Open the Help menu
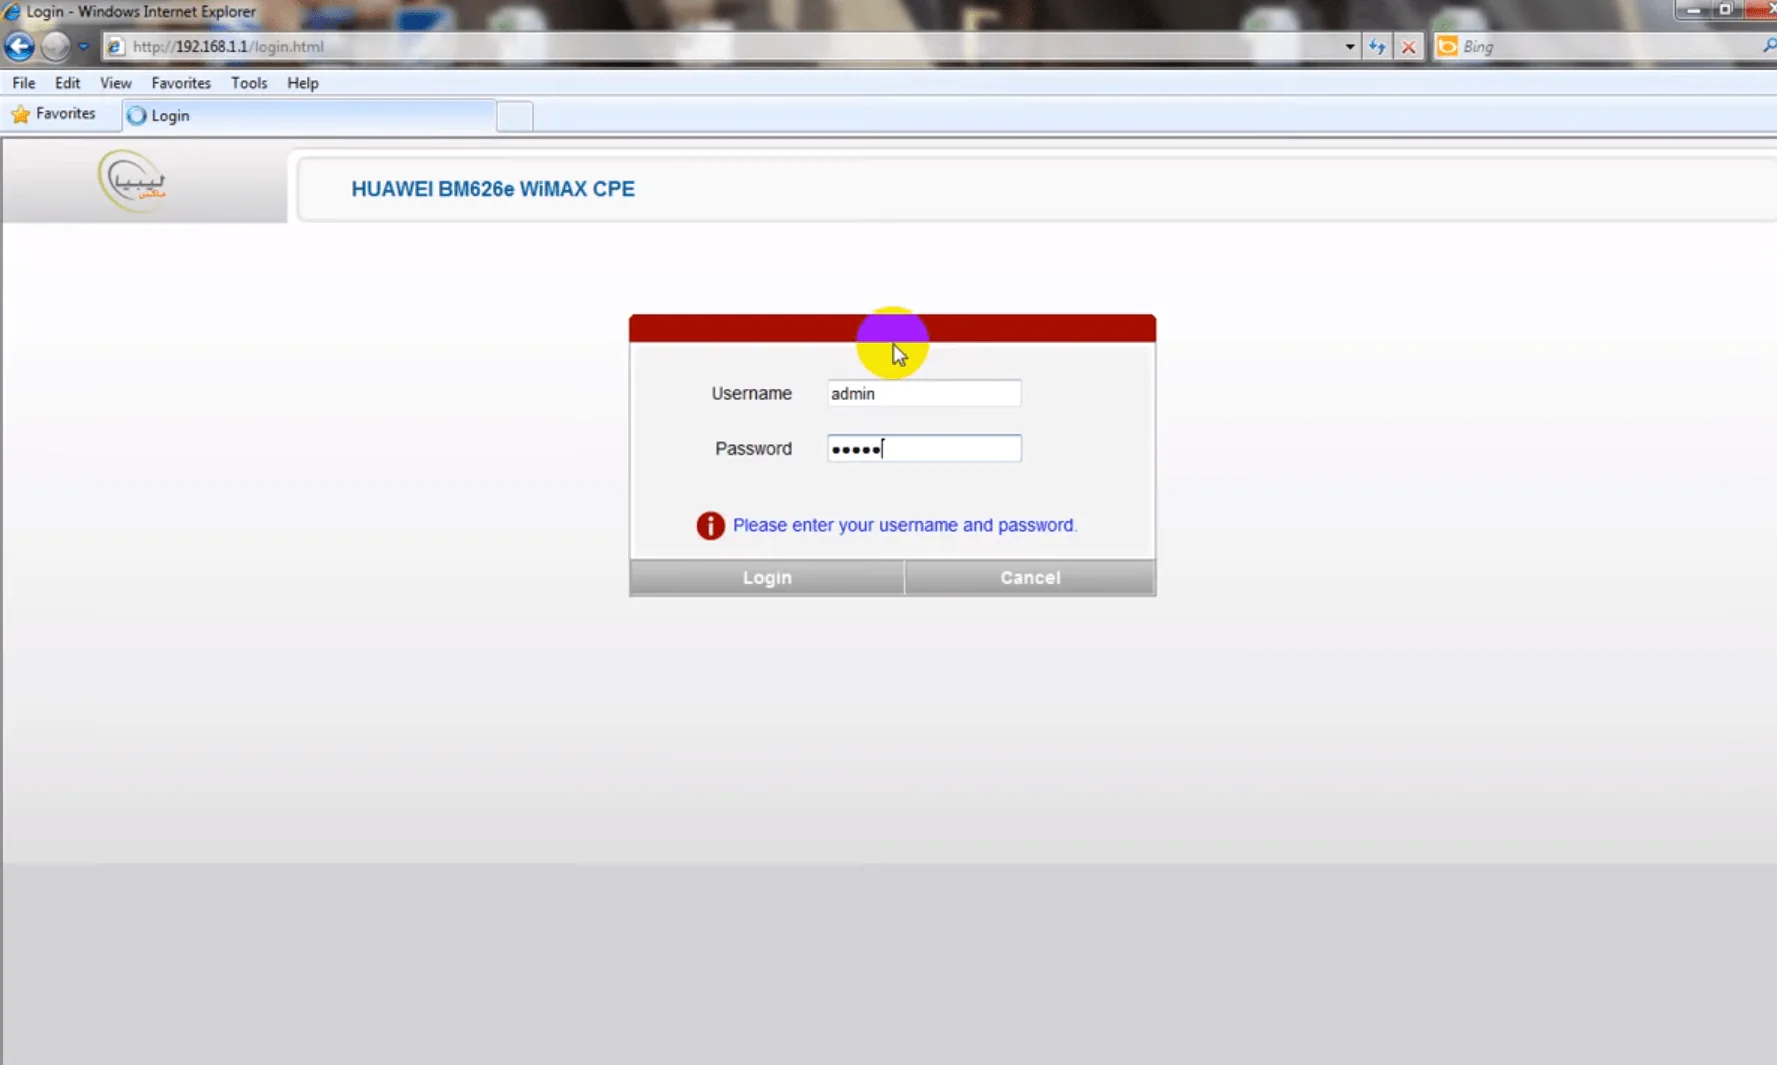The image size is (1777, 1065). point(302,83)
